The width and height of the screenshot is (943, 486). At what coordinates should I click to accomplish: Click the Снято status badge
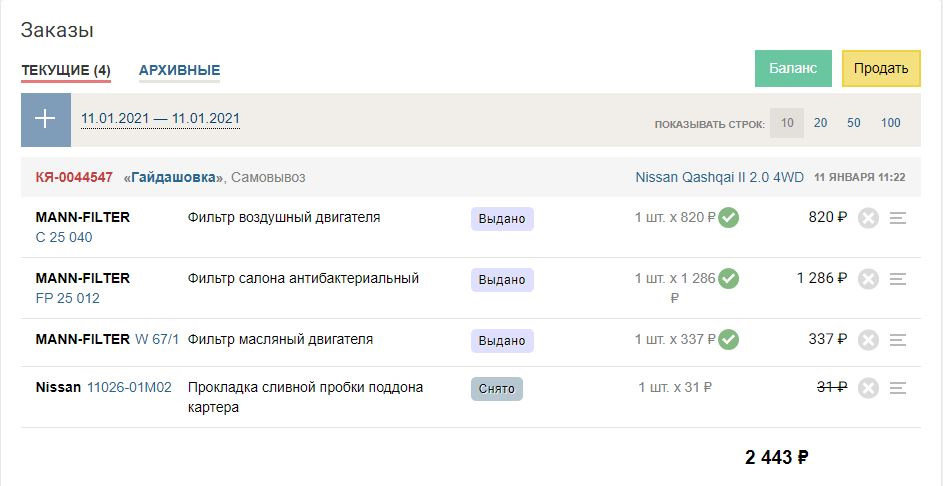tap(497, 389)
